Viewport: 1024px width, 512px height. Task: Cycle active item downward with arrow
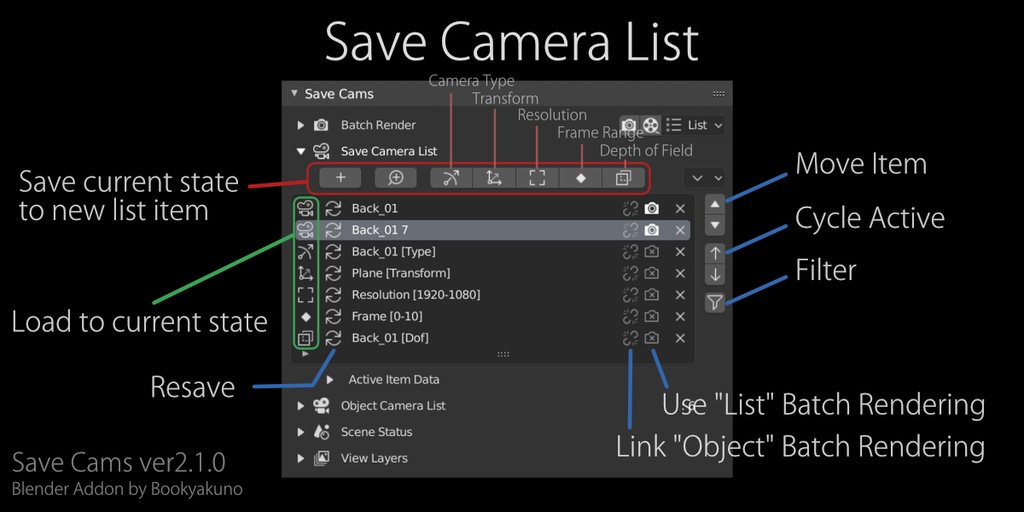715,275
